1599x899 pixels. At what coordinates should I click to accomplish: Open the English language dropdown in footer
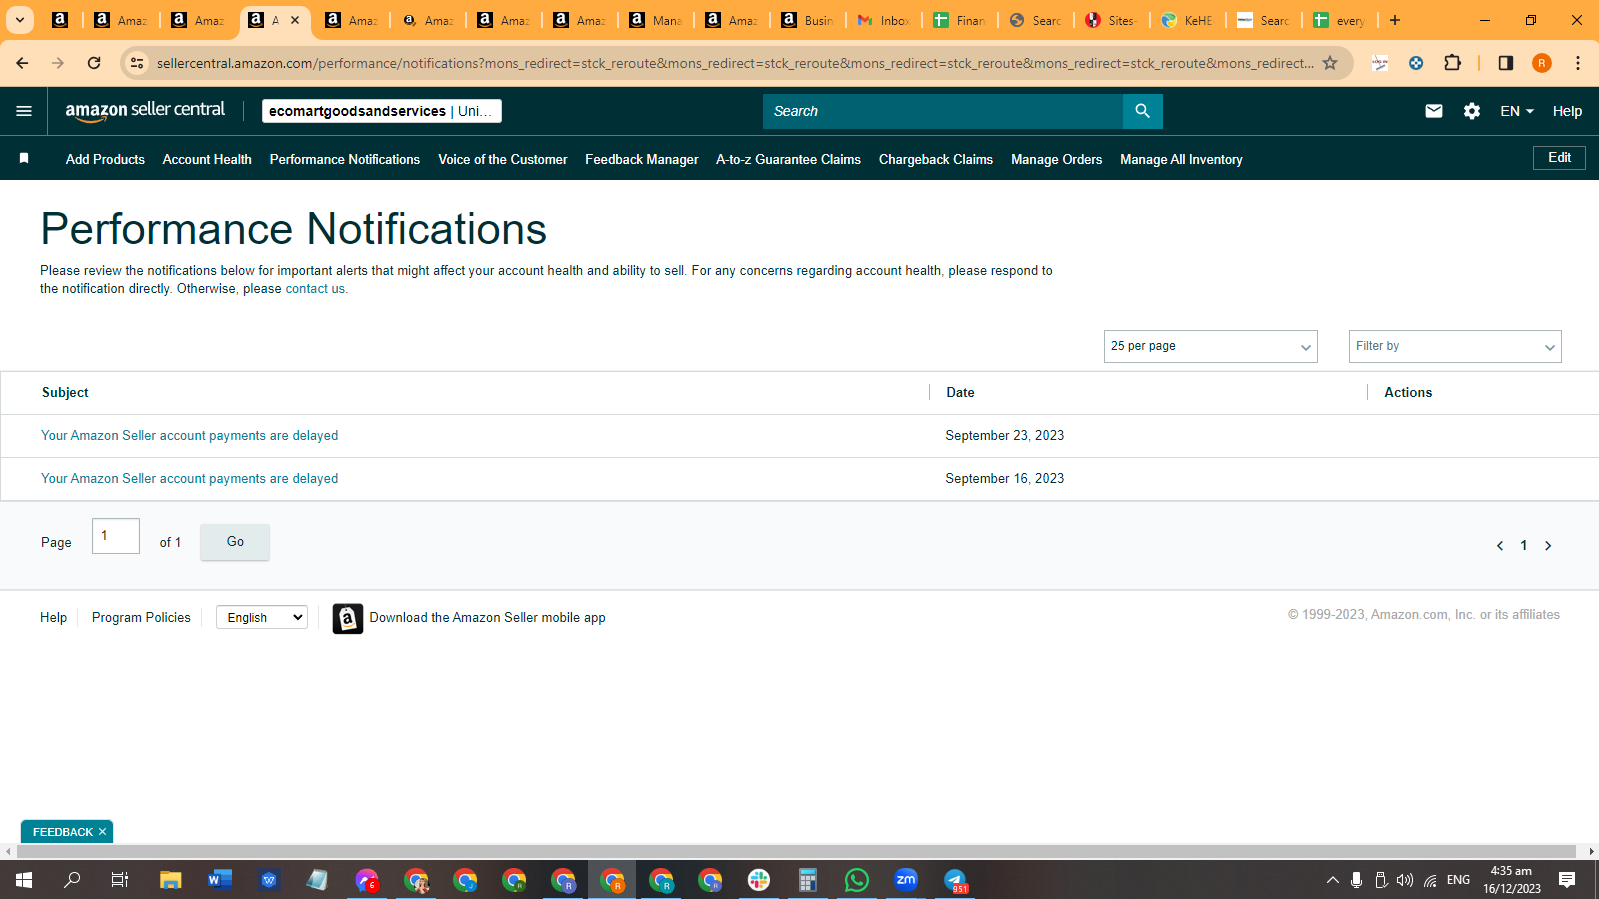pyautogui.click(x=262, y=618)
